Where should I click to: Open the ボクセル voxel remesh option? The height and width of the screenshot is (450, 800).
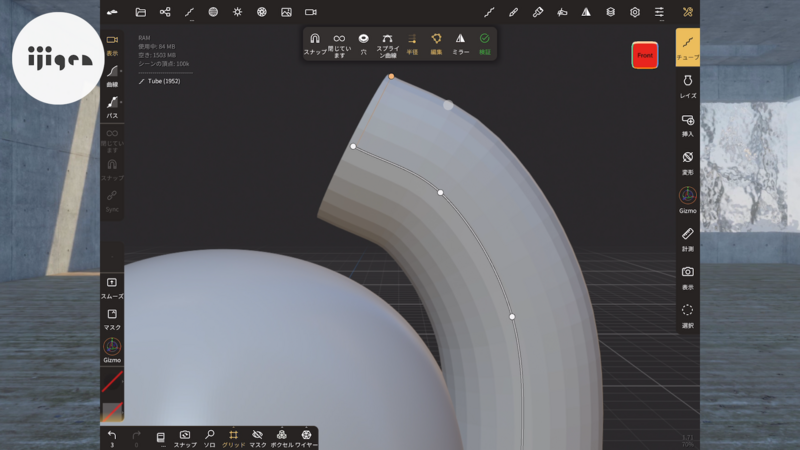point(282,438)
